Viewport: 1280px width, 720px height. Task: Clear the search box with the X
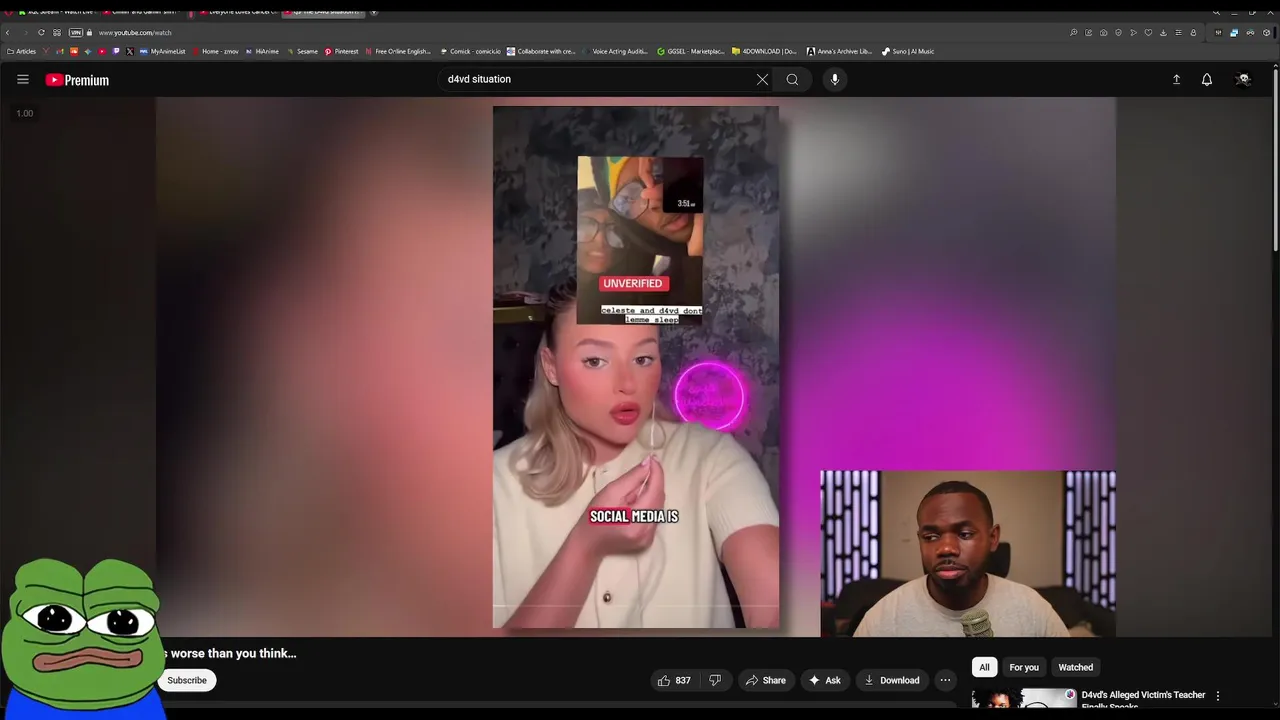point(762,79)
